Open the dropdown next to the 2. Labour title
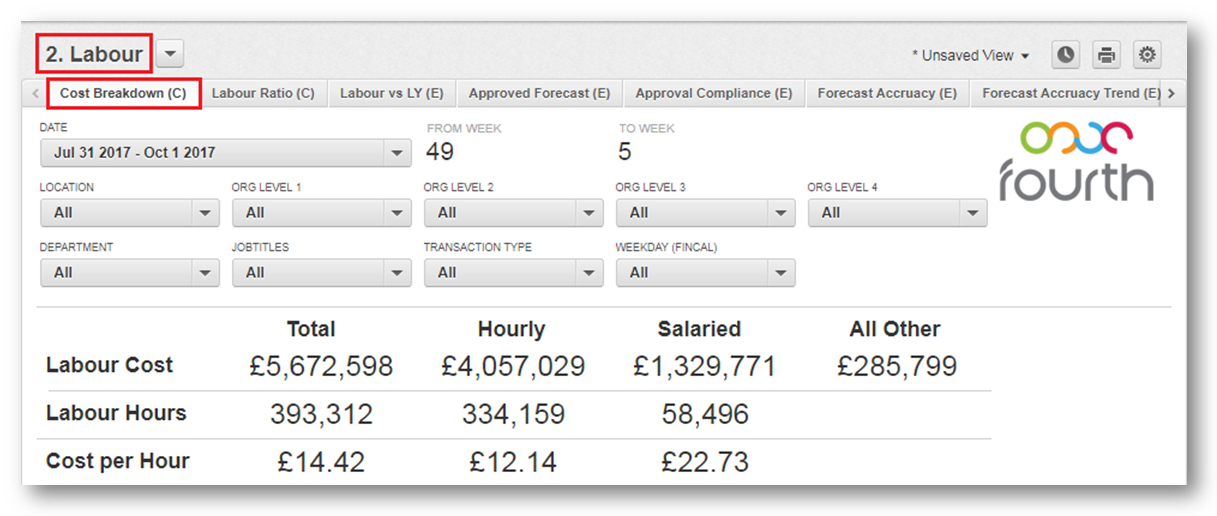 (x=170, y=54)
